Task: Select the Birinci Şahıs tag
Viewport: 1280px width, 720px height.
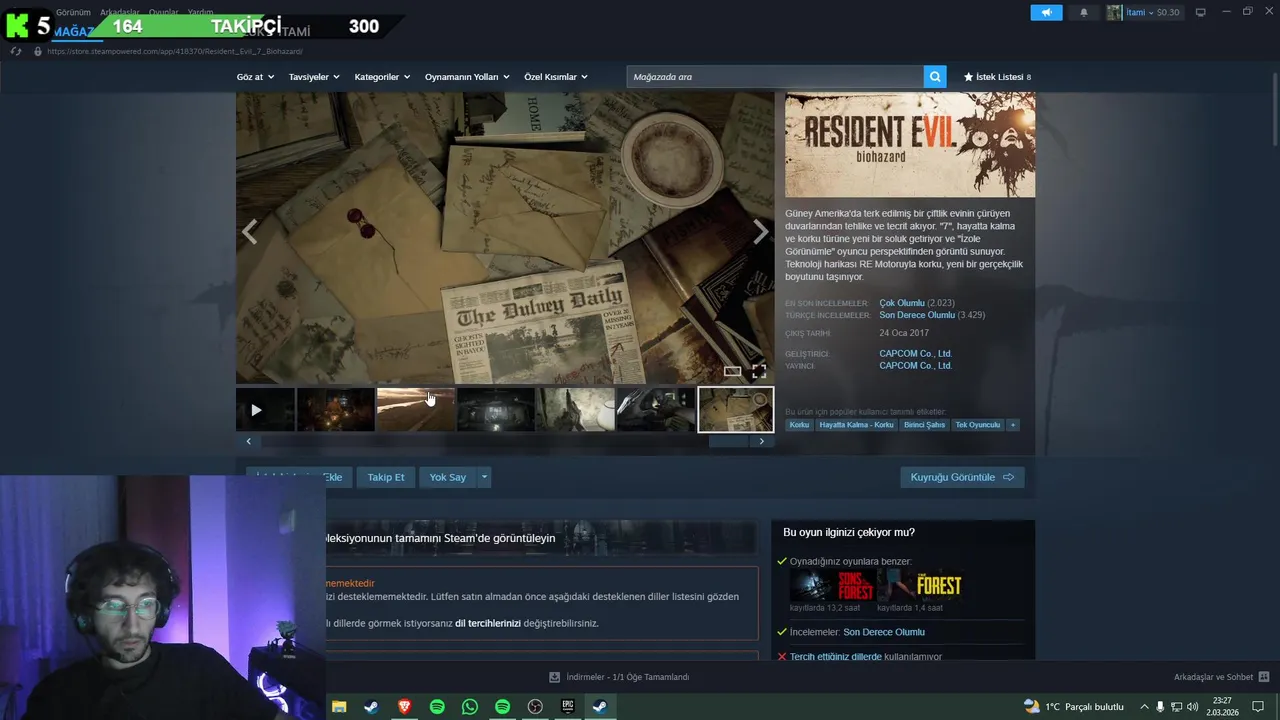Action: (x=924, y=425)
